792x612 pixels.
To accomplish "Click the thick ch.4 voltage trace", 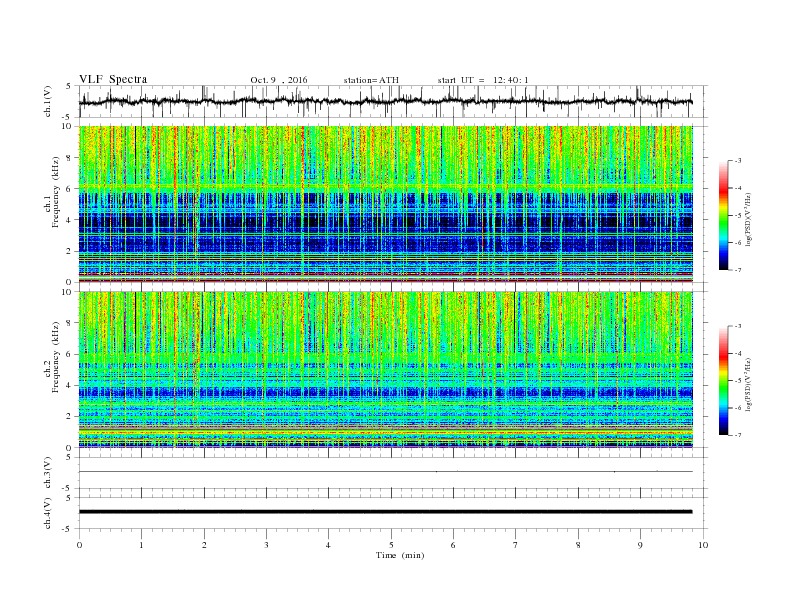I will pos(385,512).
